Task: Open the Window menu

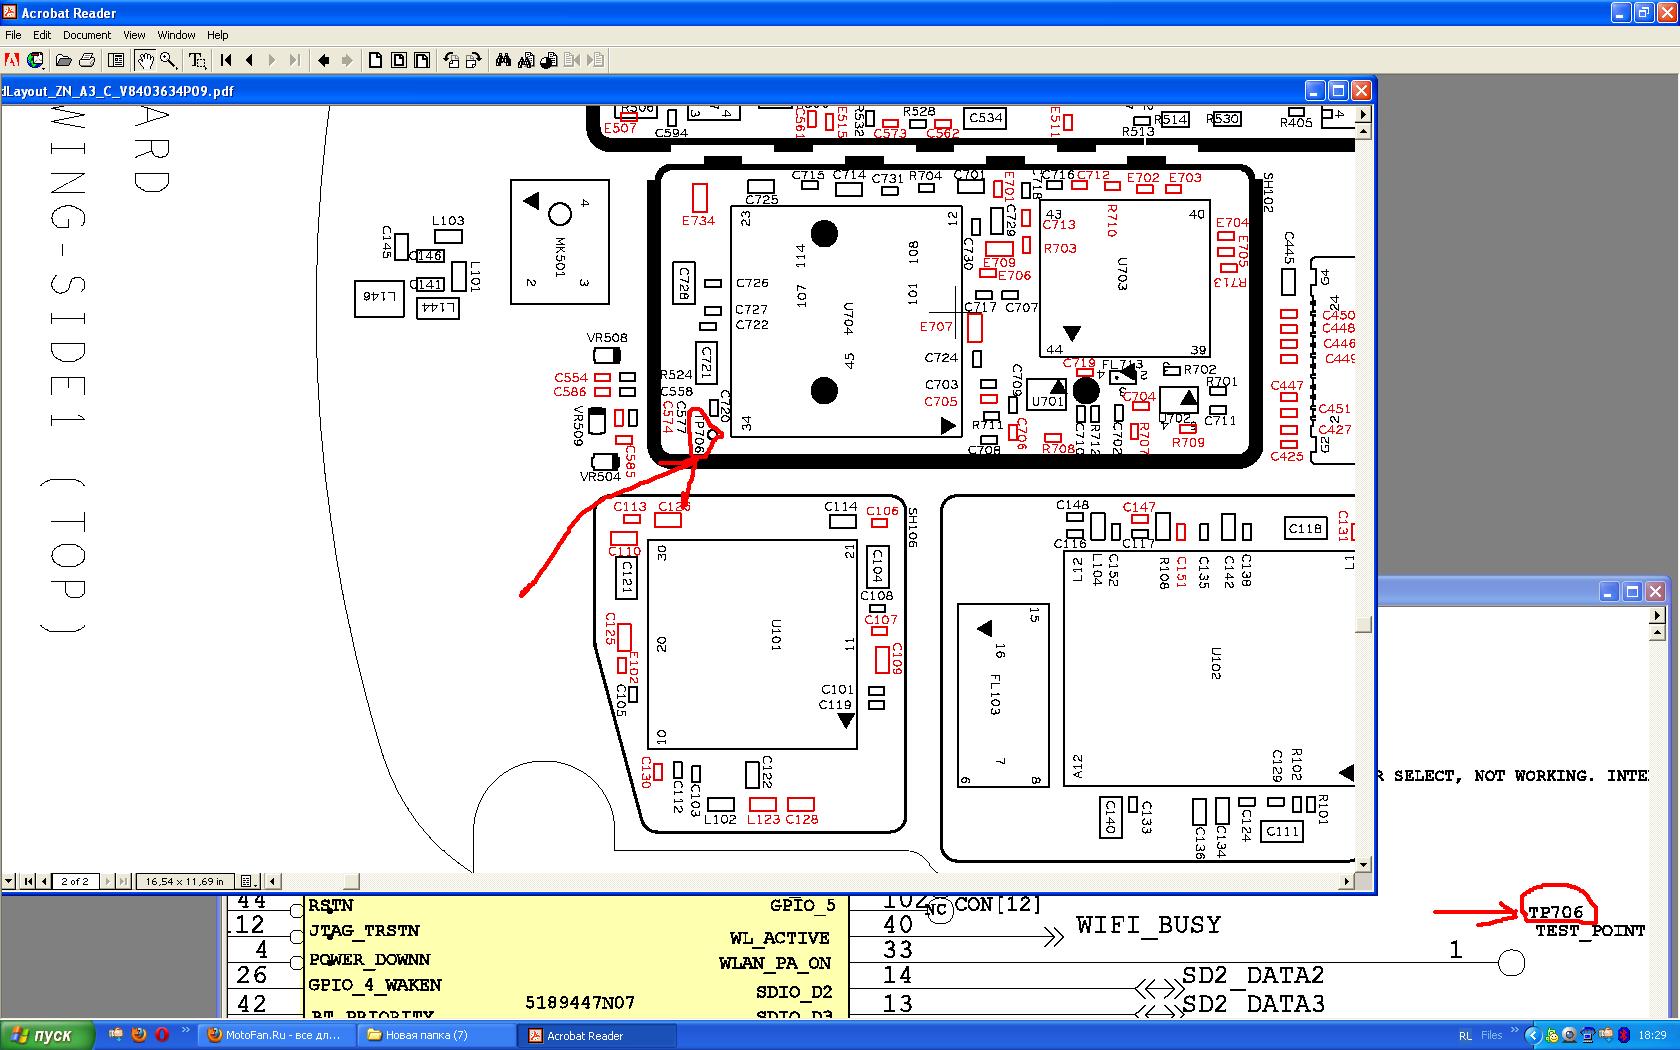Action: pyautogui.click(x=176, y=35)
